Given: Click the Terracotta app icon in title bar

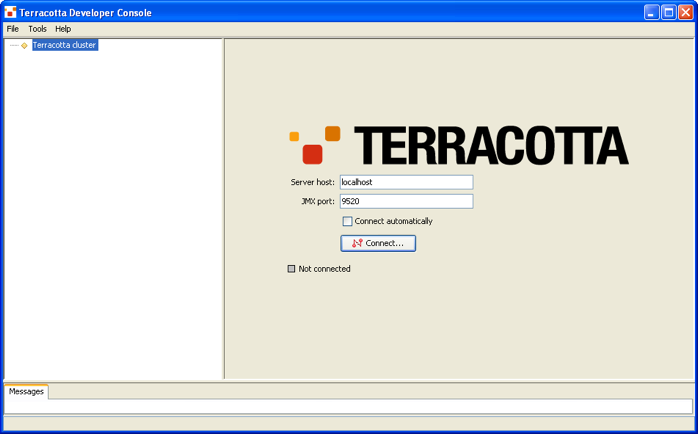Looking at the screenshot, I should click(10, 12).
